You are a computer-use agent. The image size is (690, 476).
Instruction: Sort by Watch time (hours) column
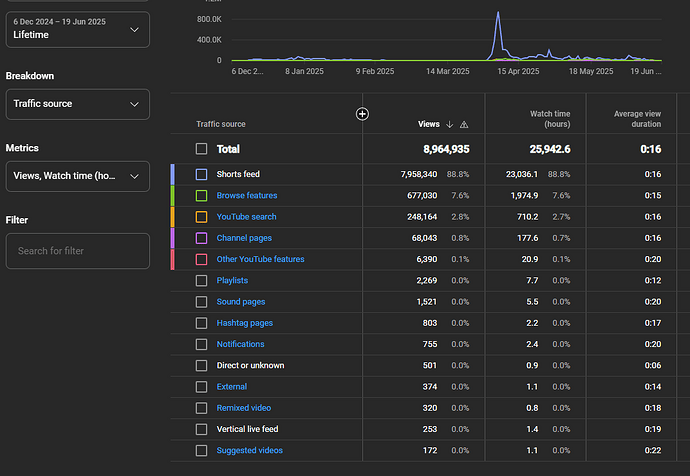coord(549,119)
